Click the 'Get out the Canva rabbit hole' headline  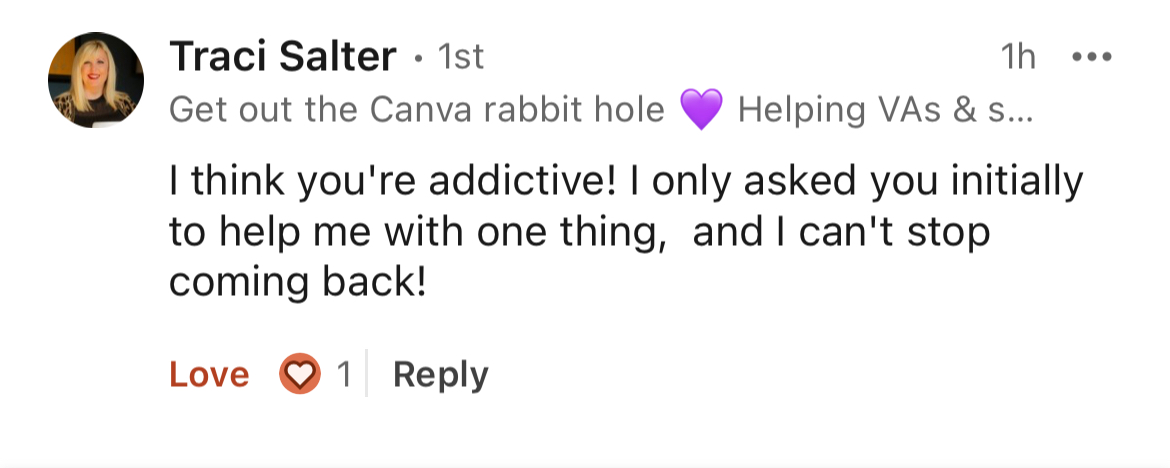click(x=416, y=109)
